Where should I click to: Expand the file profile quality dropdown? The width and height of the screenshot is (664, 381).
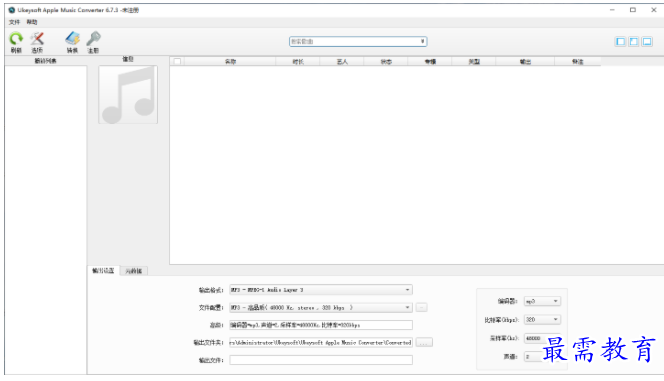point(321,307)
